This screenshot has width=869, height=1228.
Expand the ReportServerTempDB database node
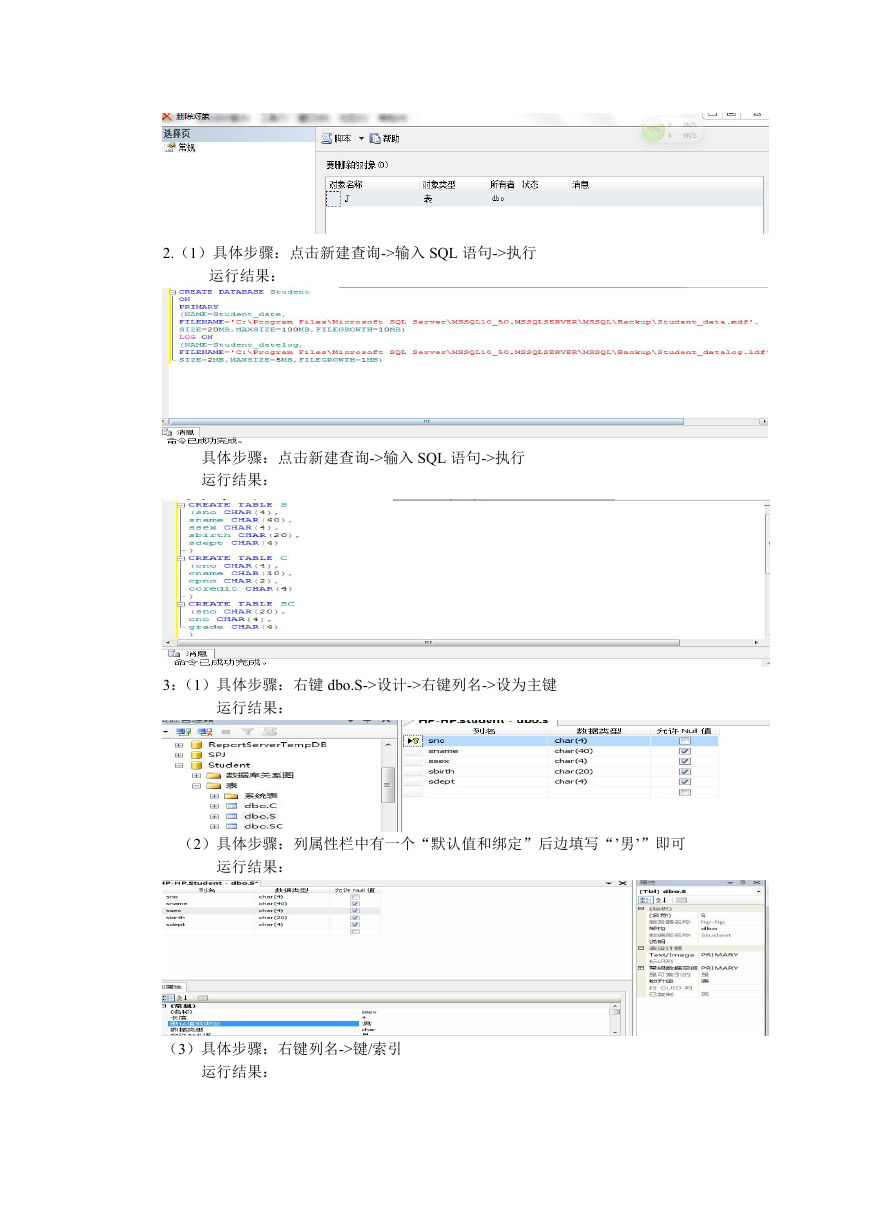[179, 745]
